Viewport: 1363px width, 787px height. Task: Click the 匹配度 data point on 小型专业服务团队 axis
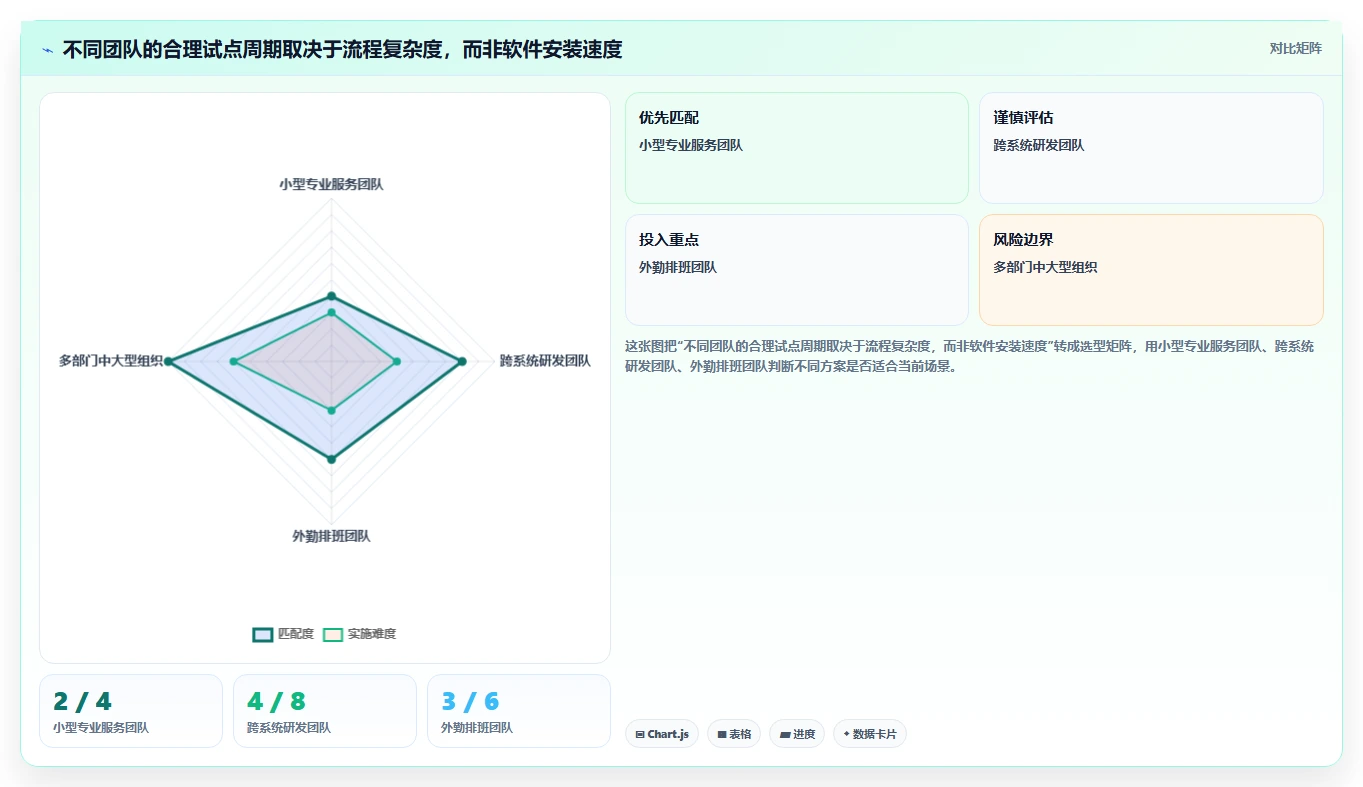click(331, 296)
